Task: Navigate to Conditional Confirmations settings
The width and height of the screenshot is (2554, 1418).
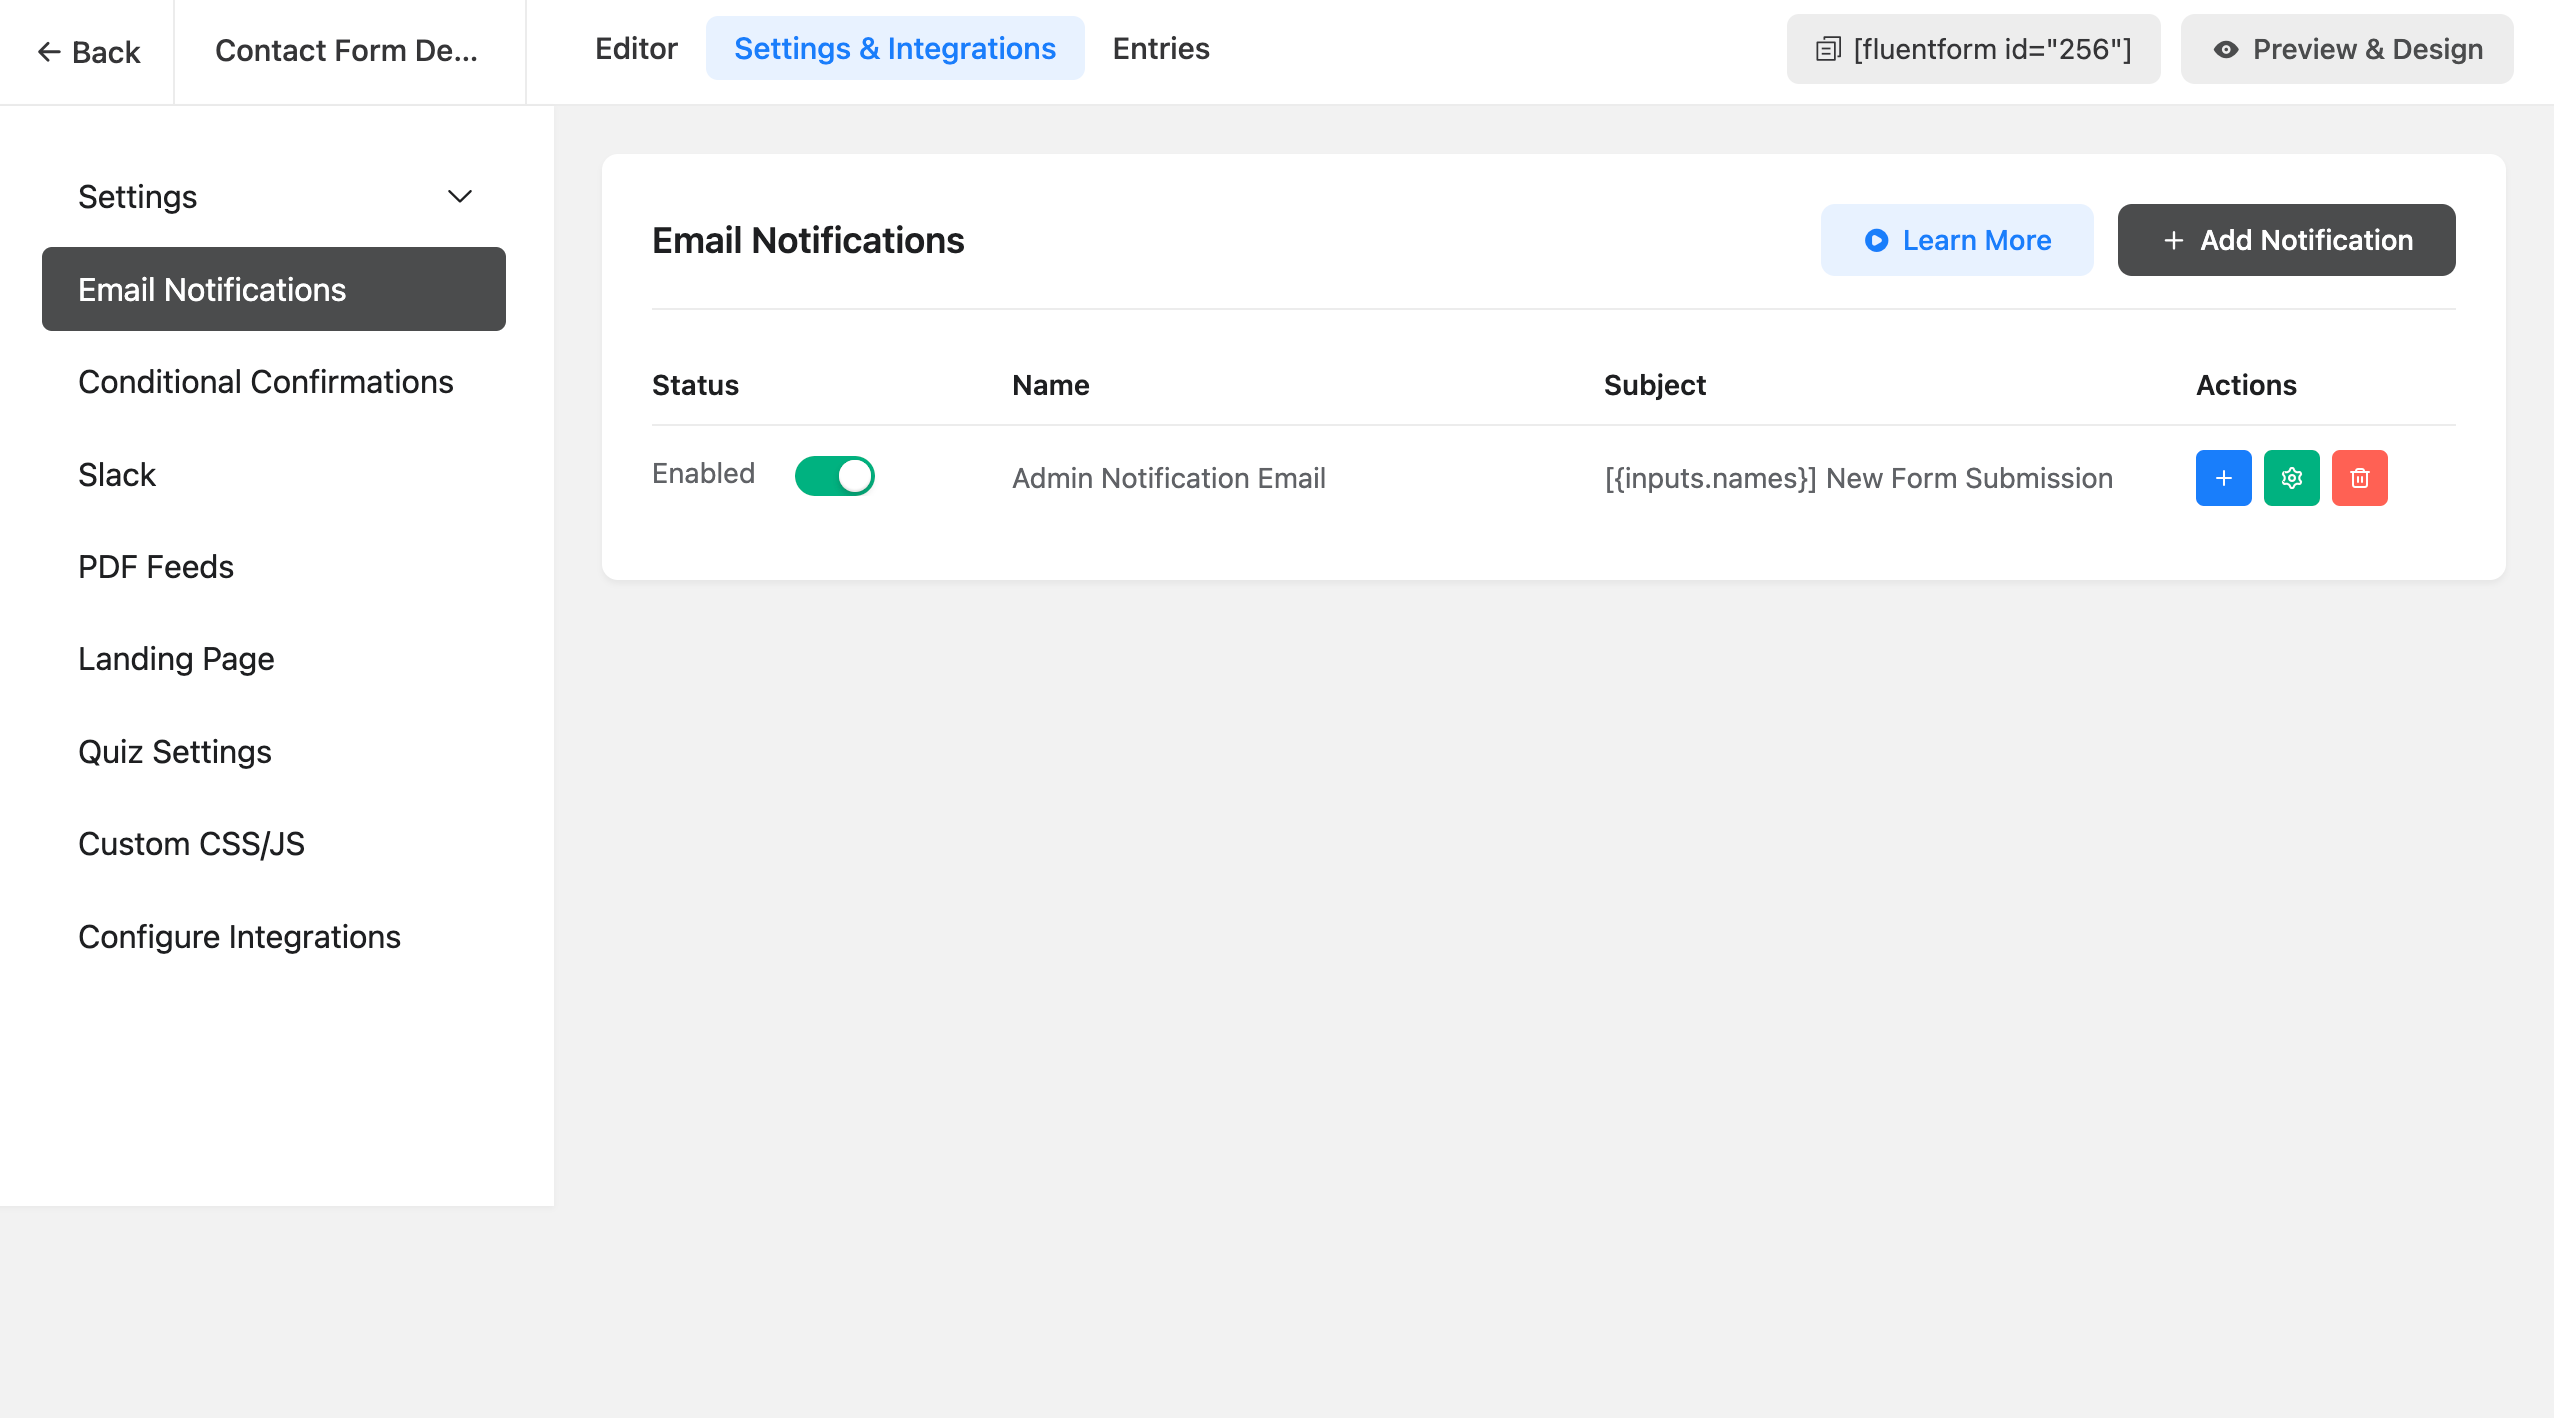Action: point(265,381)
